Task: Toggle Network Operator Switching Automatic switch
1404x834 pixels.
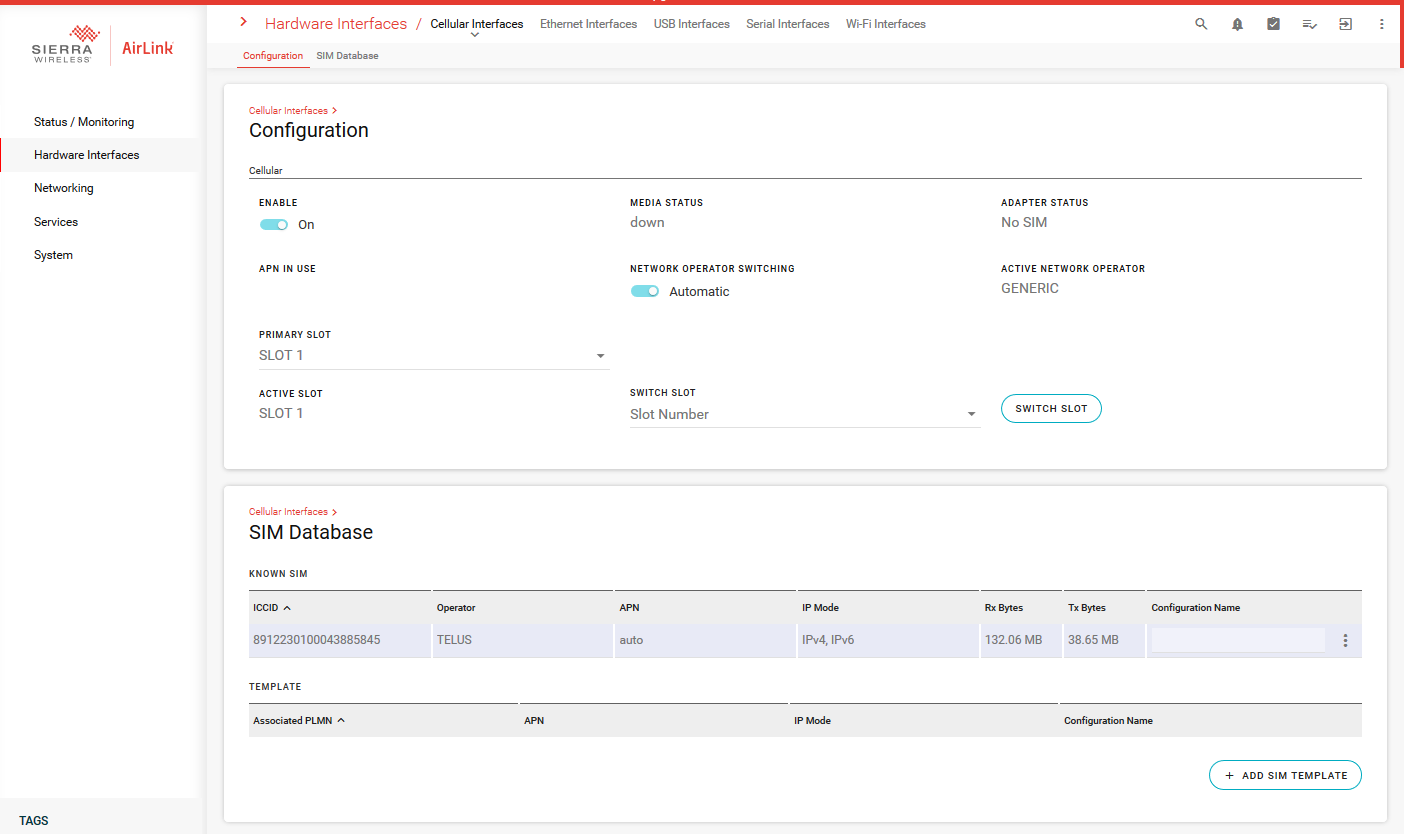Action: [x=645, y=292]
